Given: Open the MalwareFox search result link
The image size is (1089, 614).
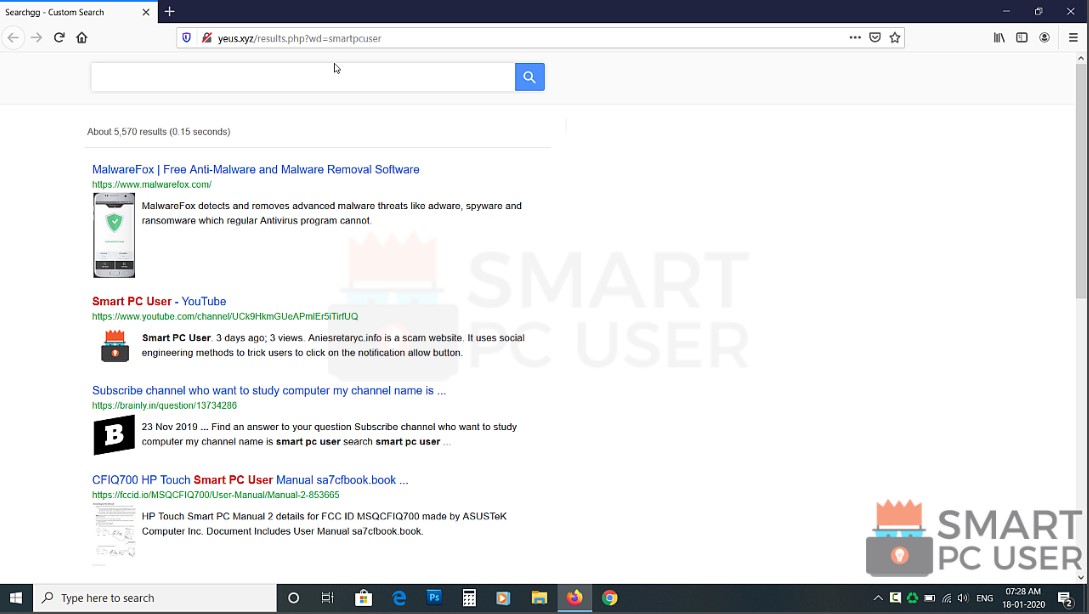Looking at the screenshot, I should (x=255, y=169).
